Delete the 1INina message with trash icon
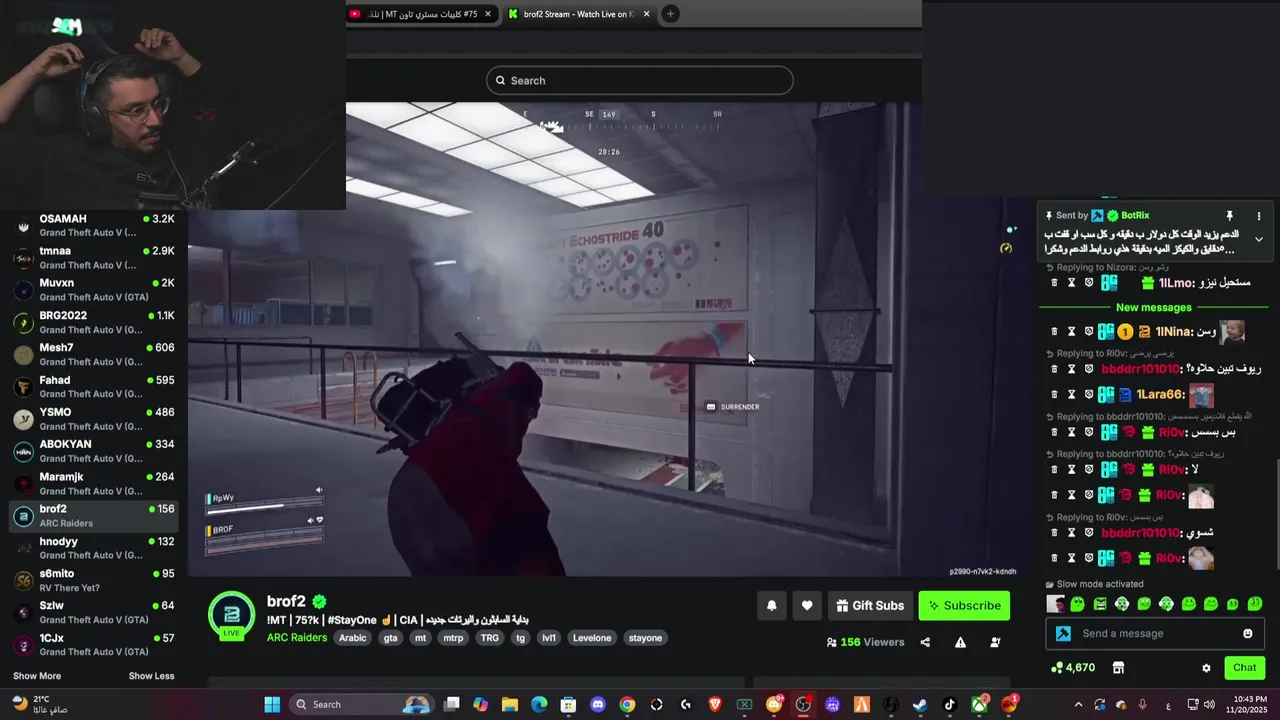The width and height of the screenshot is (1280, 720). pyautogui.click(x=1054, y=331)
